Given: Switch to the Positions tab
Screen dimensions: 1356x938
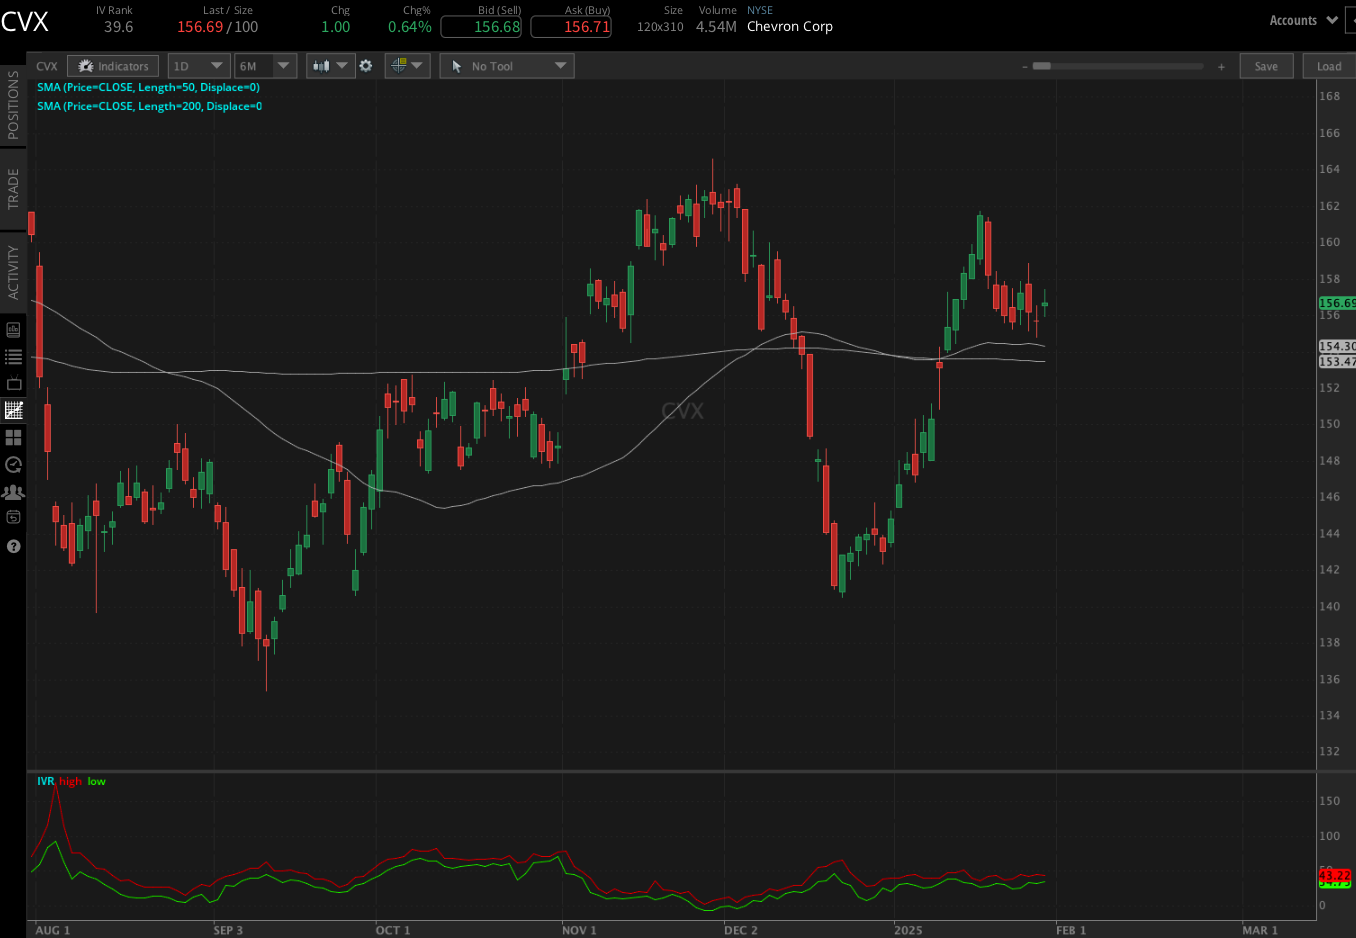Looking at the screenshot, I should 13,104.
